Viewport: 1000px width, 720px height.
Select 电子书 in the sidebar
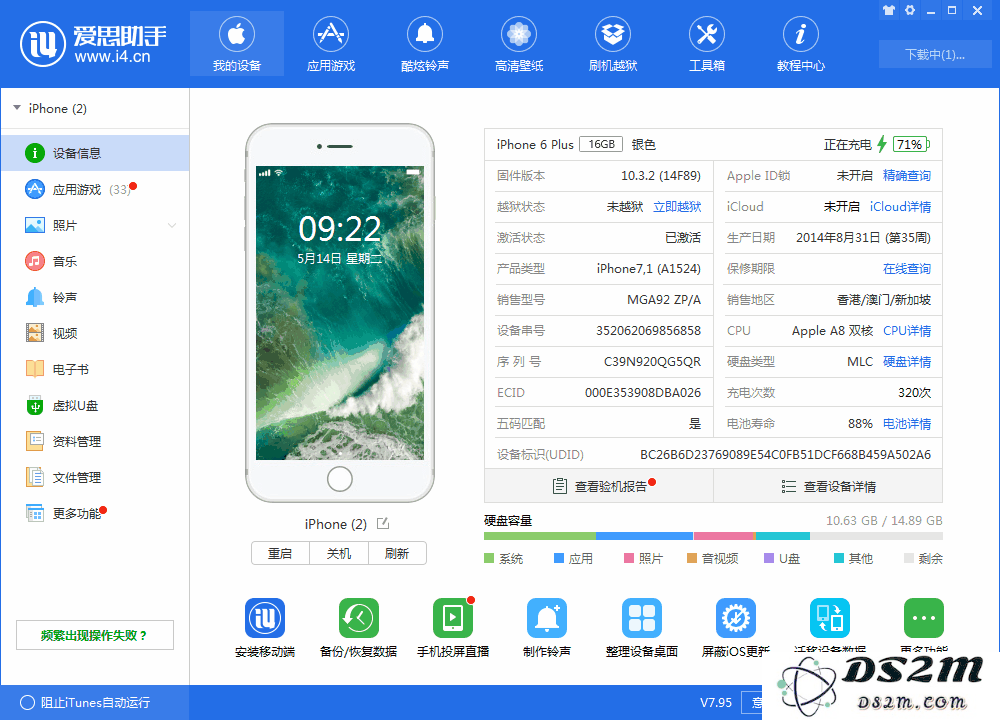[95, 369]
